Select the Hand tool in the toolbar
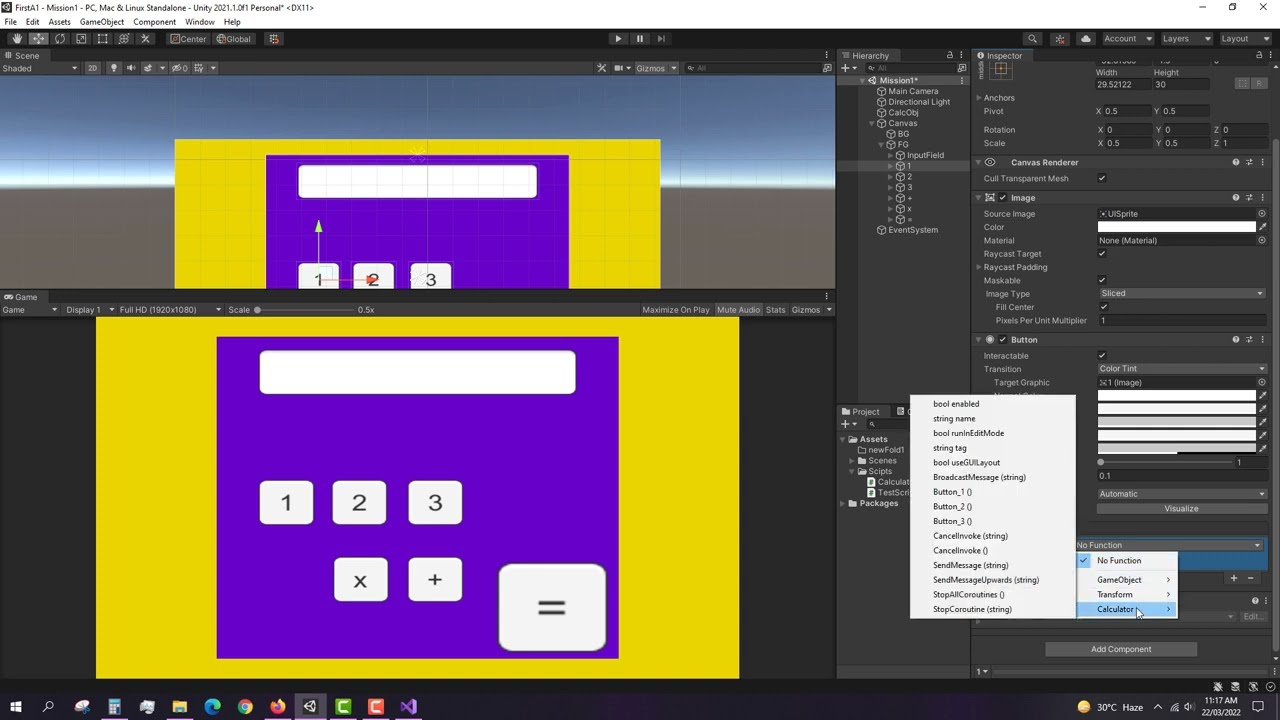 17,39
